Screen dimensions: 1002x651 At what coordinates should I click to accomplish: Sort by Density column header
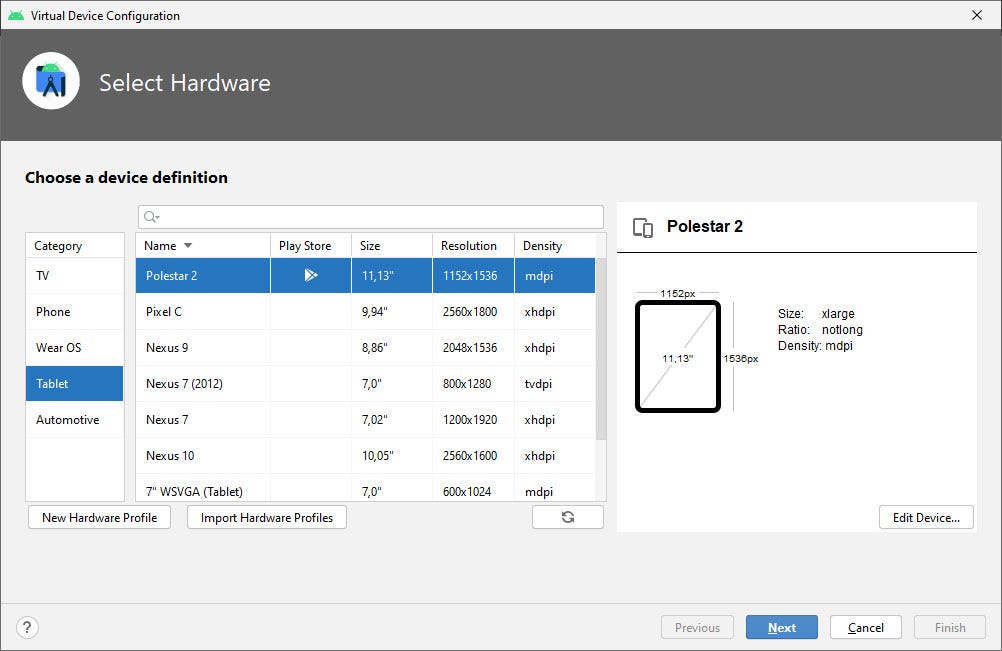click(x=555, y=246)
